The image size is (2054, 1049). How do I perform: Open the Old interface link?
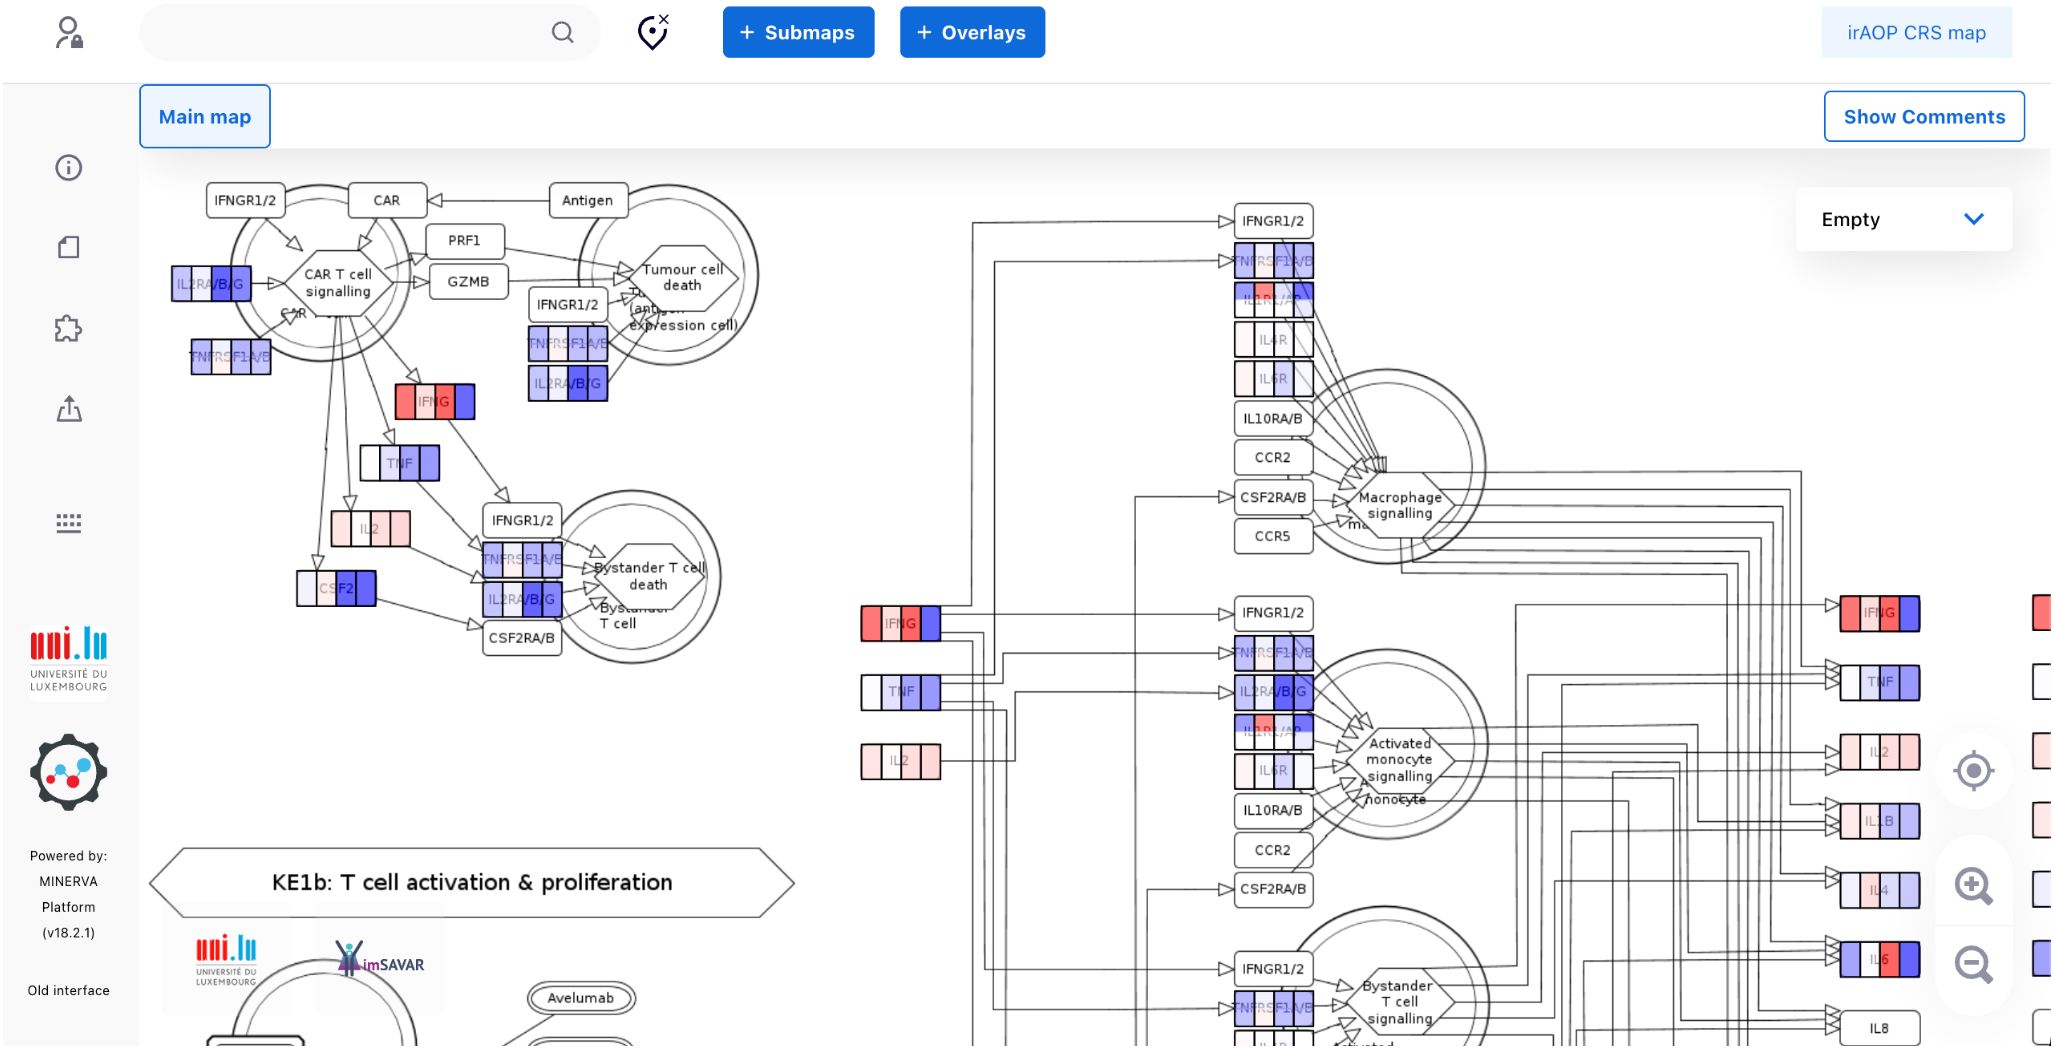pyautogui.click(x=69, y=990)
